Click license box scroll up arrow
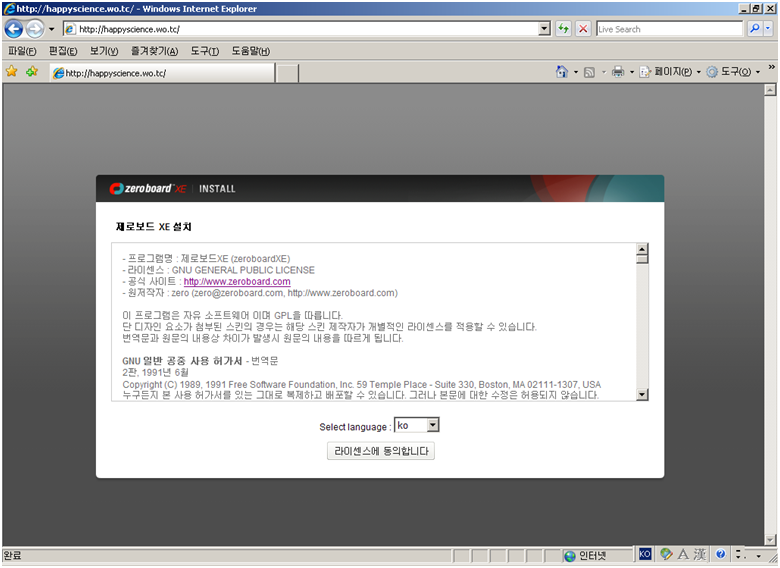 tap(642, 249)
